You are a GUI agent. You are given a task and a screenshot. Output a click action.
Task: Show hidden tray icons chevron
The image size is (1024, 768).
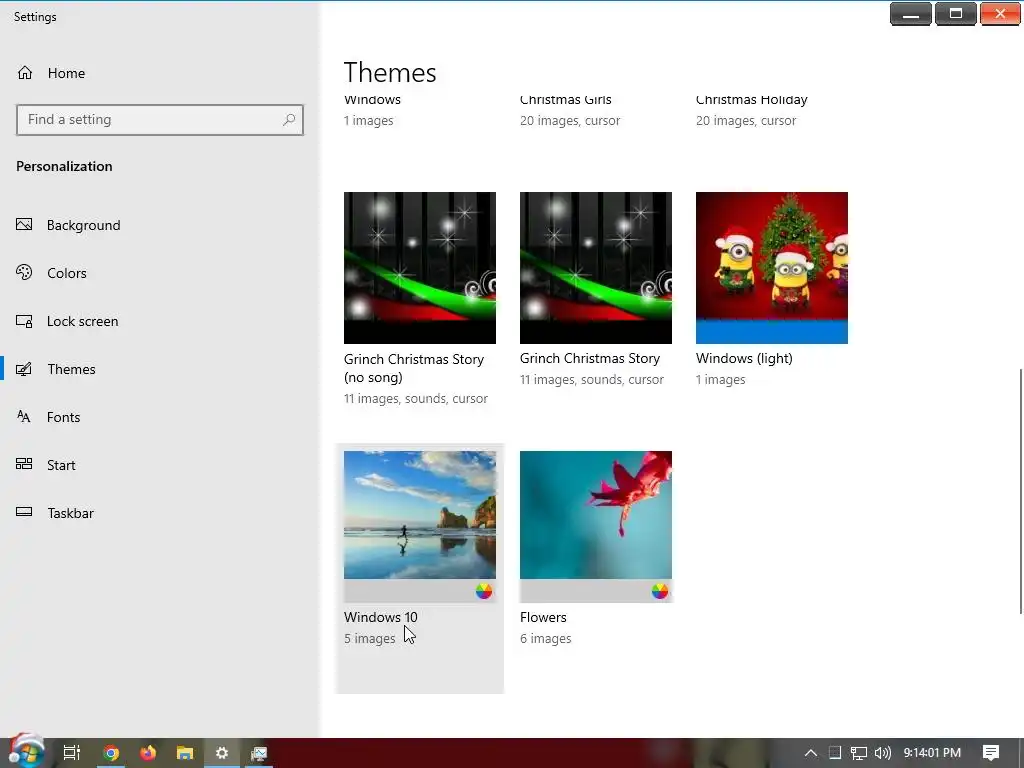[810, 753]
